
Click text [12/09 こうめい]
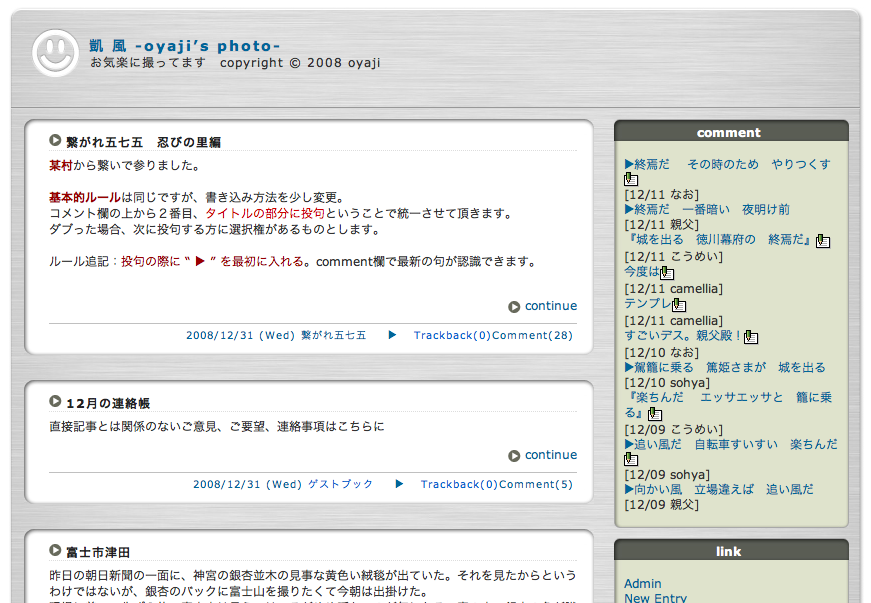pyautogui.click(x=674, y=429)
